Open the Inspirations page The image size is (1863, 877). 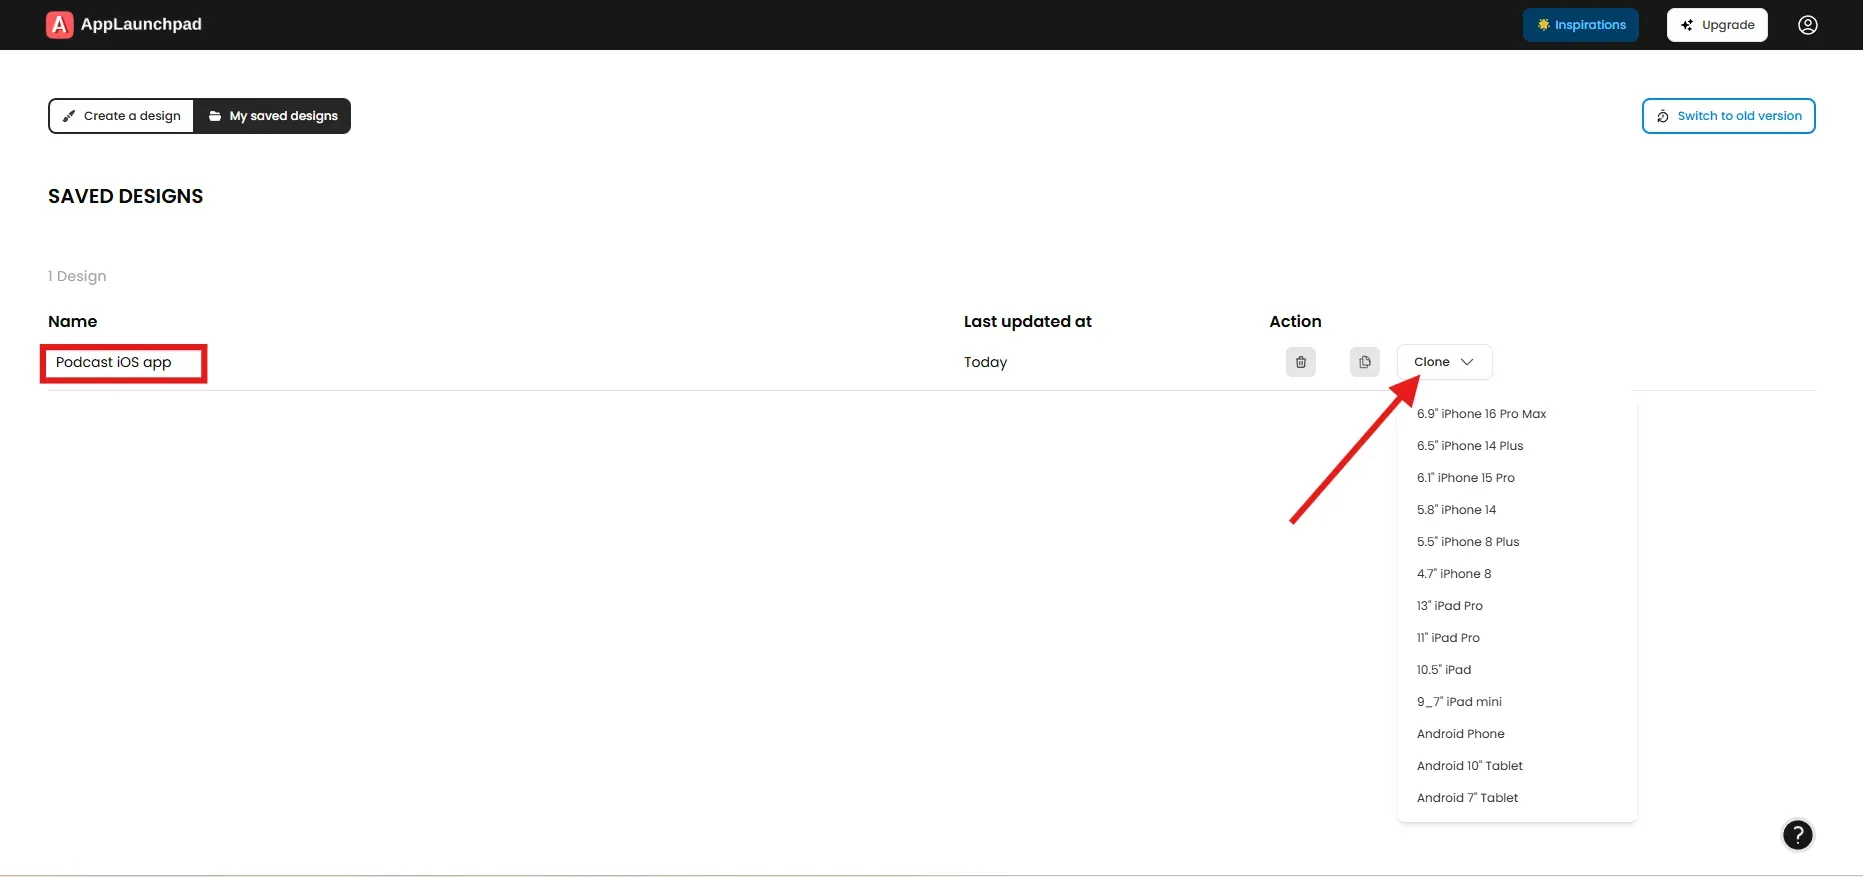(1580, 25)
